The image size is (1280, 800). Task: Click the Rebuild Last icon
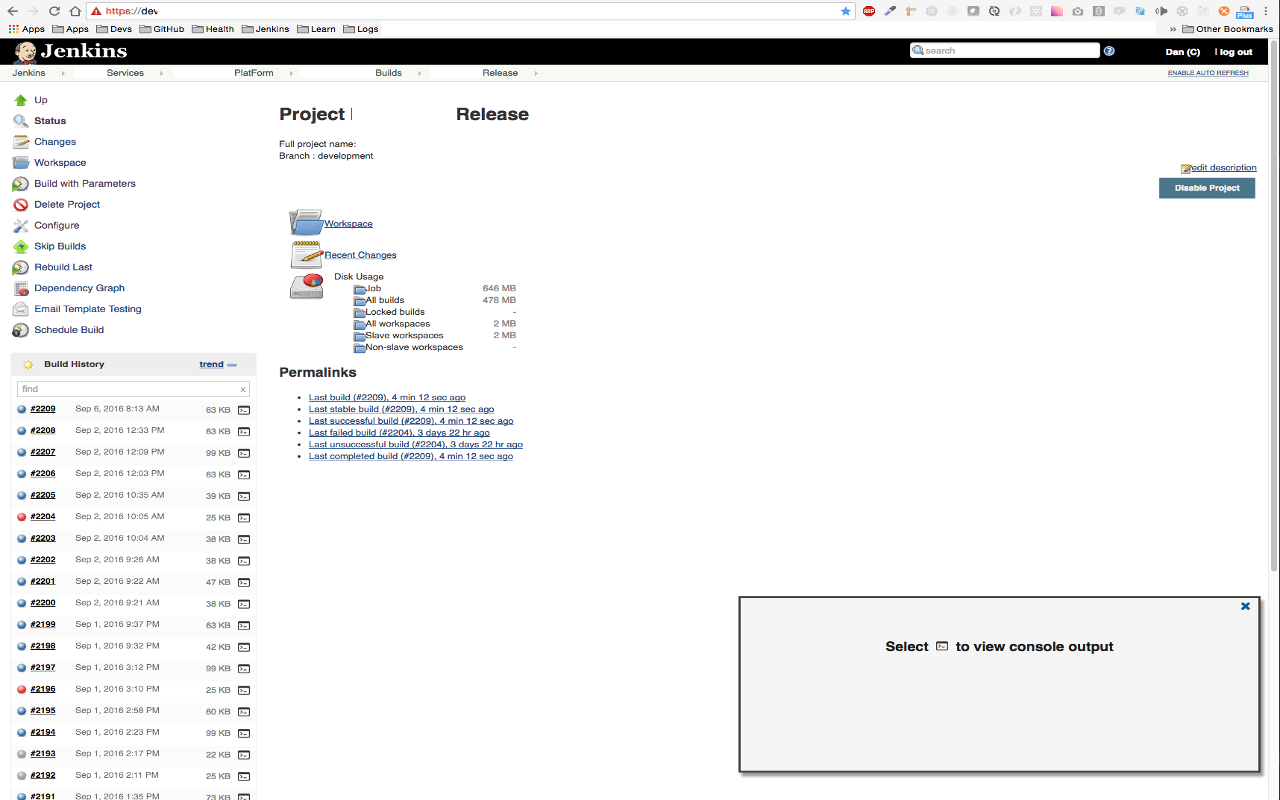(20, 267)
